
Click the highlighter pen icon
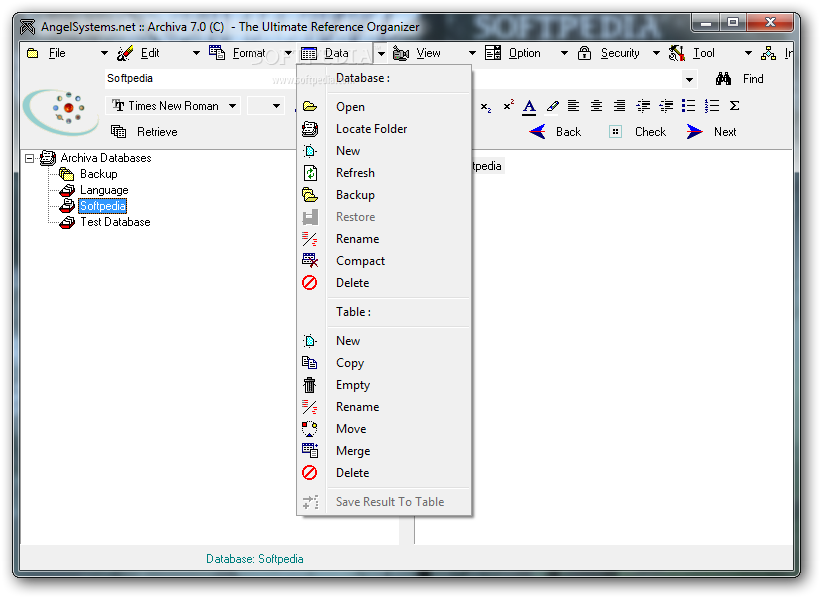coord(552,106)
